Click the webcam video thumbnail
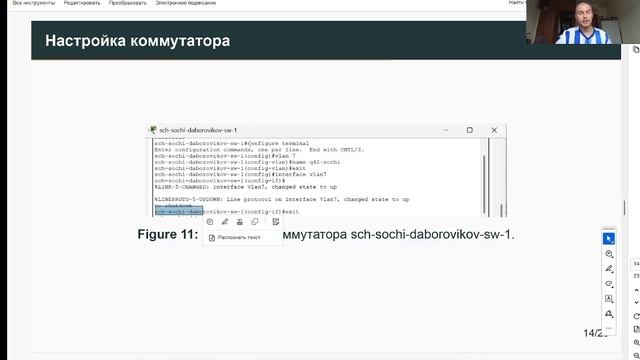 point(583,22)
